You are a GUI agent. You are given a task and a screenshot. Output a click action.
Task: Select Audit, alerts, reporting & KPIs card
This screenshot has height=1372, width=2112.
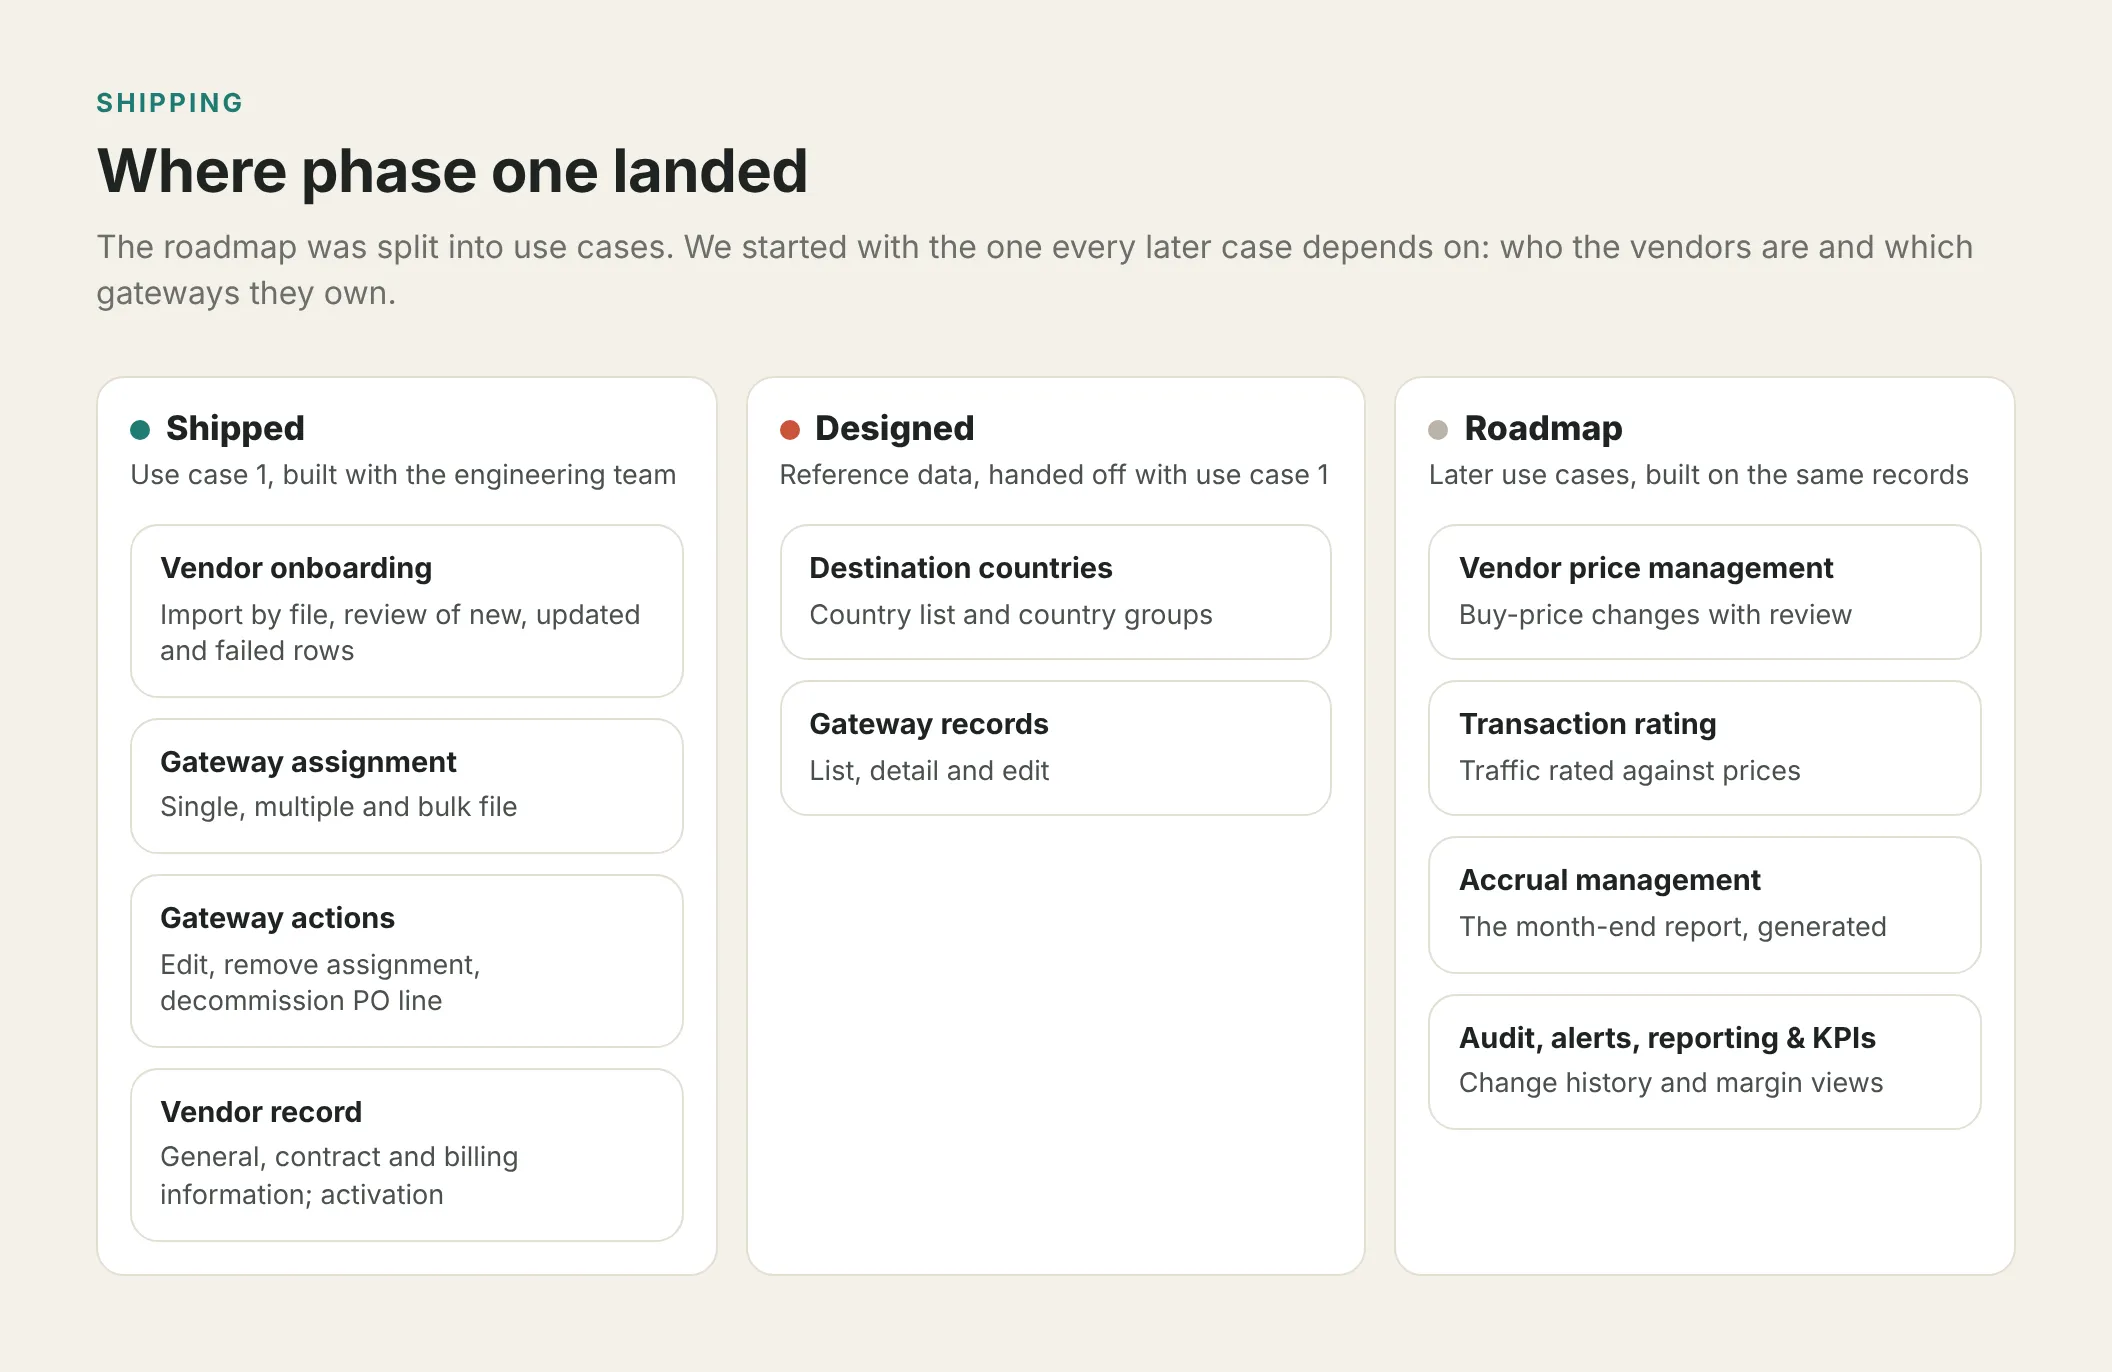tap(1704, 1062)
